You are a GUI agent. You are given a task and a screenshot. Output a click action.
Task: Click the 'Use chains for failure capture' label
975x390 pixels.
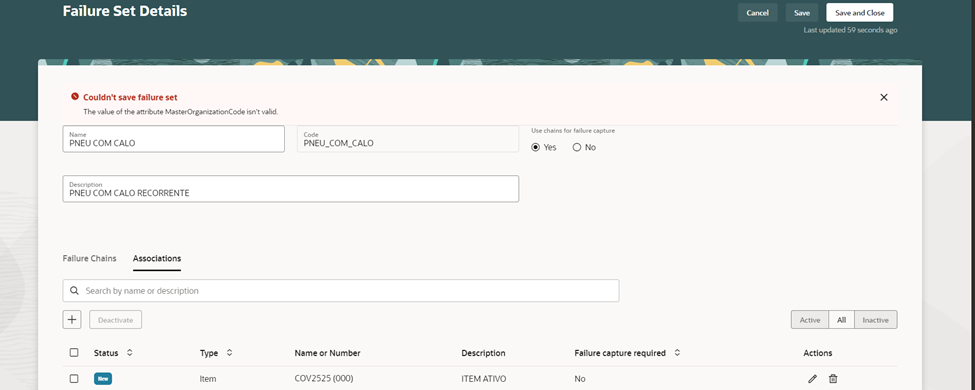tap(573, 131)
